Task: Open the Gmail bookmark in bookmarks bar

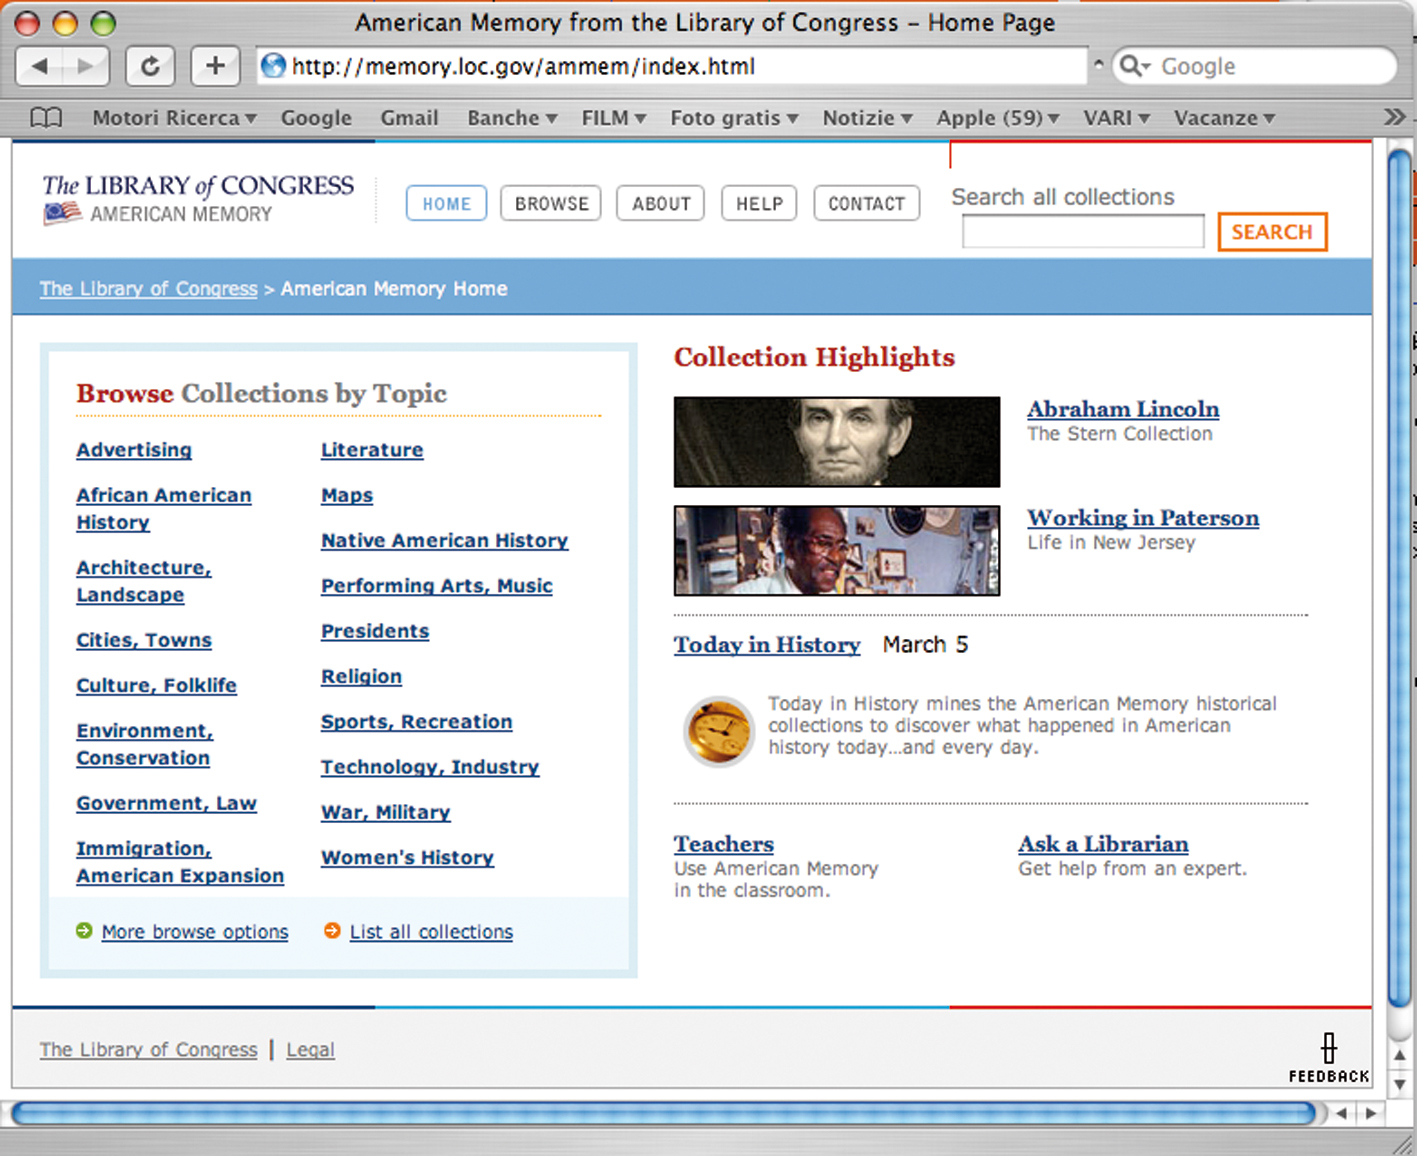Action: click(x=409, y=118)
